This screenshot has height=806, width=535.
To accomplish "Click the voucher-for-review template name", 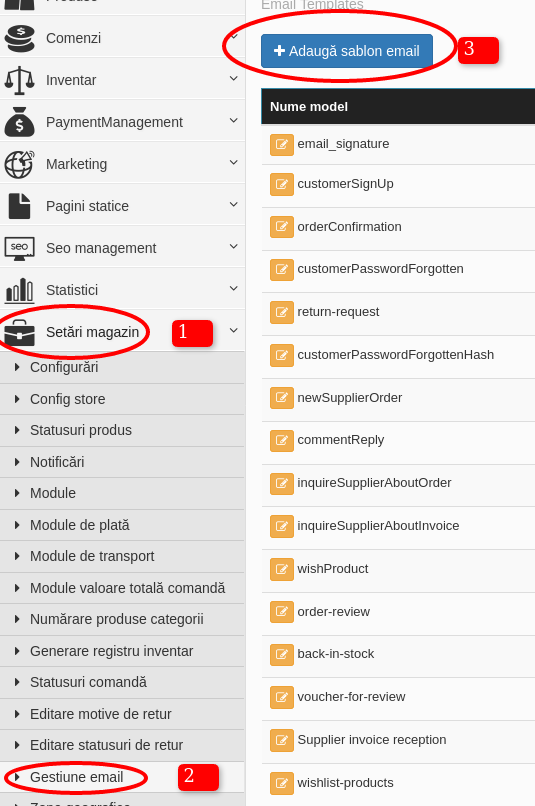I will (x=351, y=697).
